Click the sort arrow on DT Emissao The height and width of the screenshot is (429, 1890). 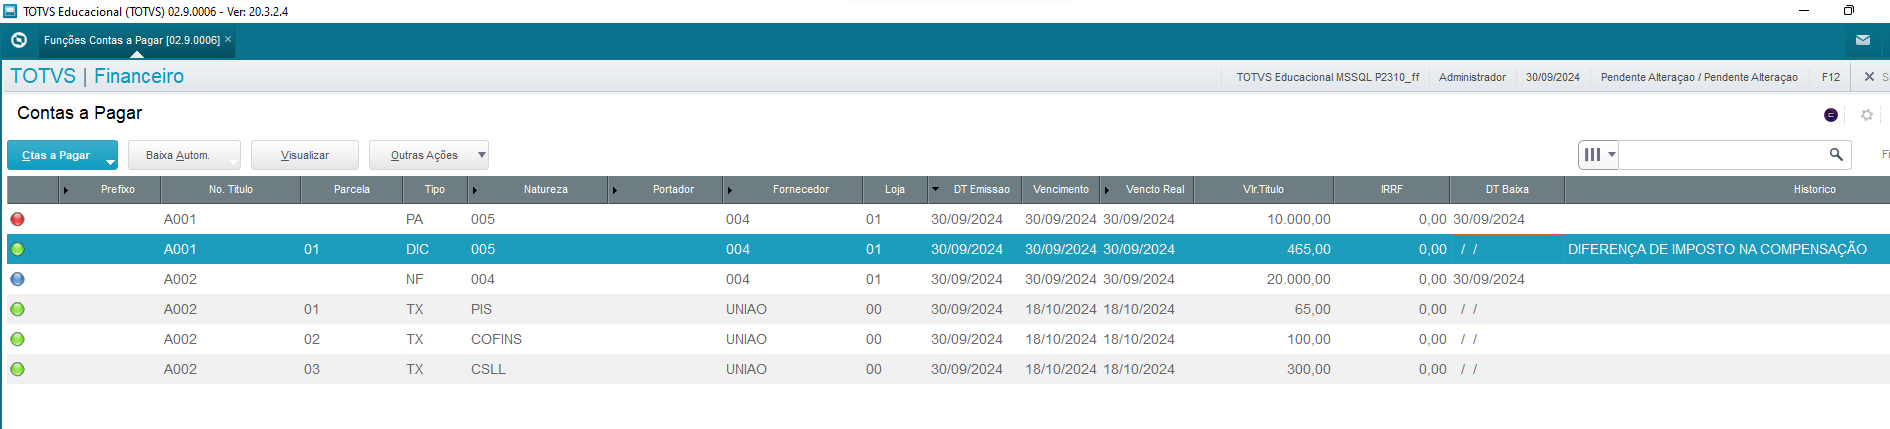935,189
